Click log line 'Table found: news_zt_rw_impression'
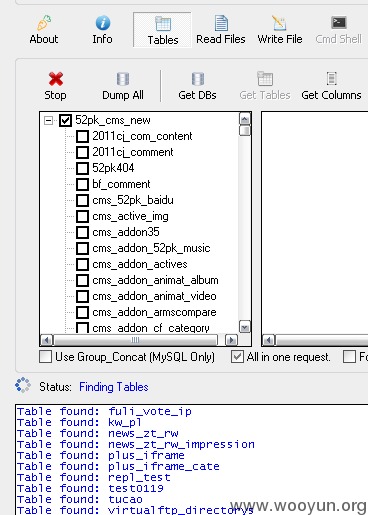 point(136,444)
